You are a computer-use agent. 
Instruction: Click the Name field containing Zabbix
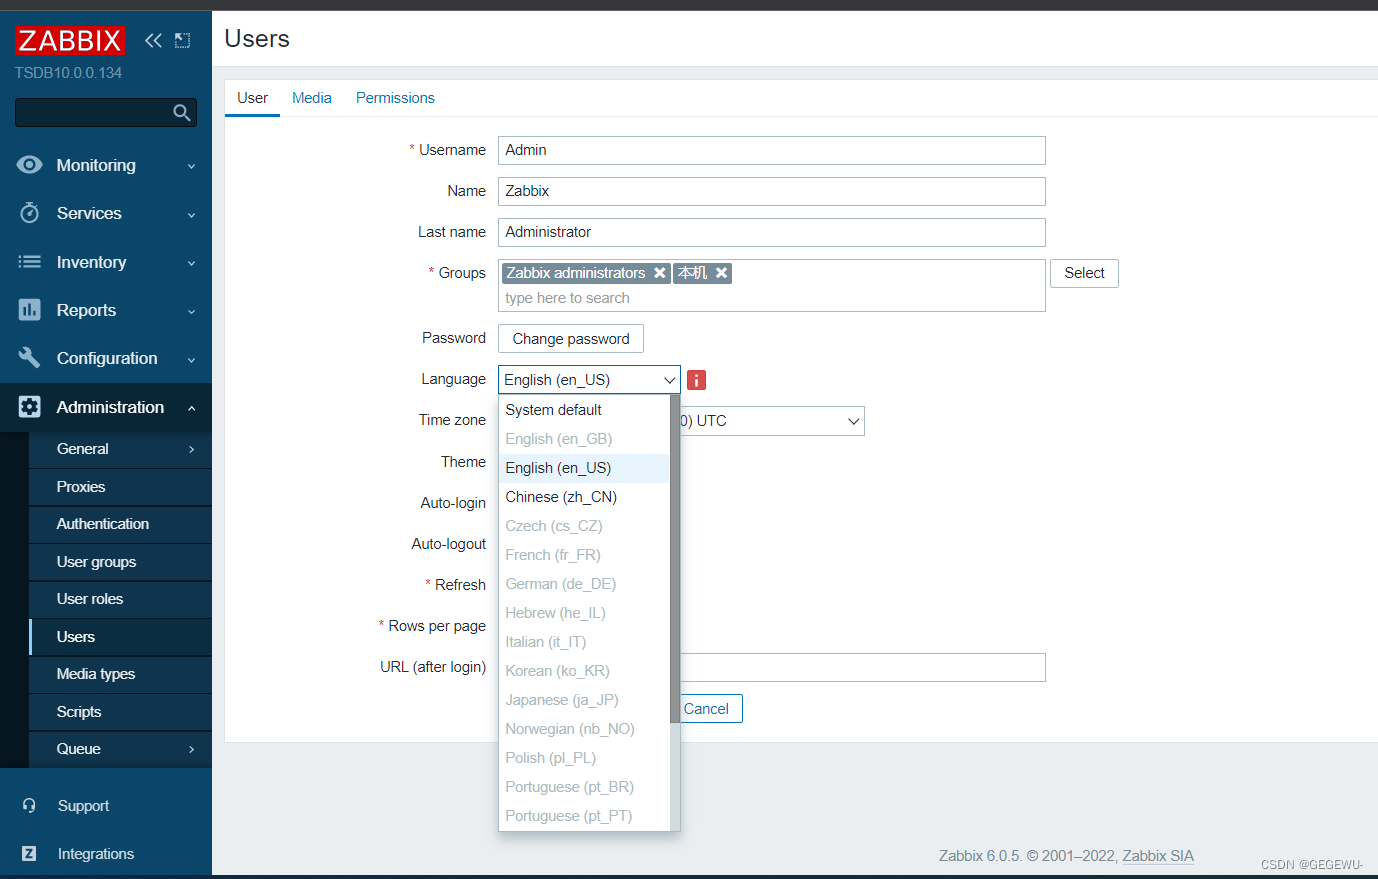(772, 191)
